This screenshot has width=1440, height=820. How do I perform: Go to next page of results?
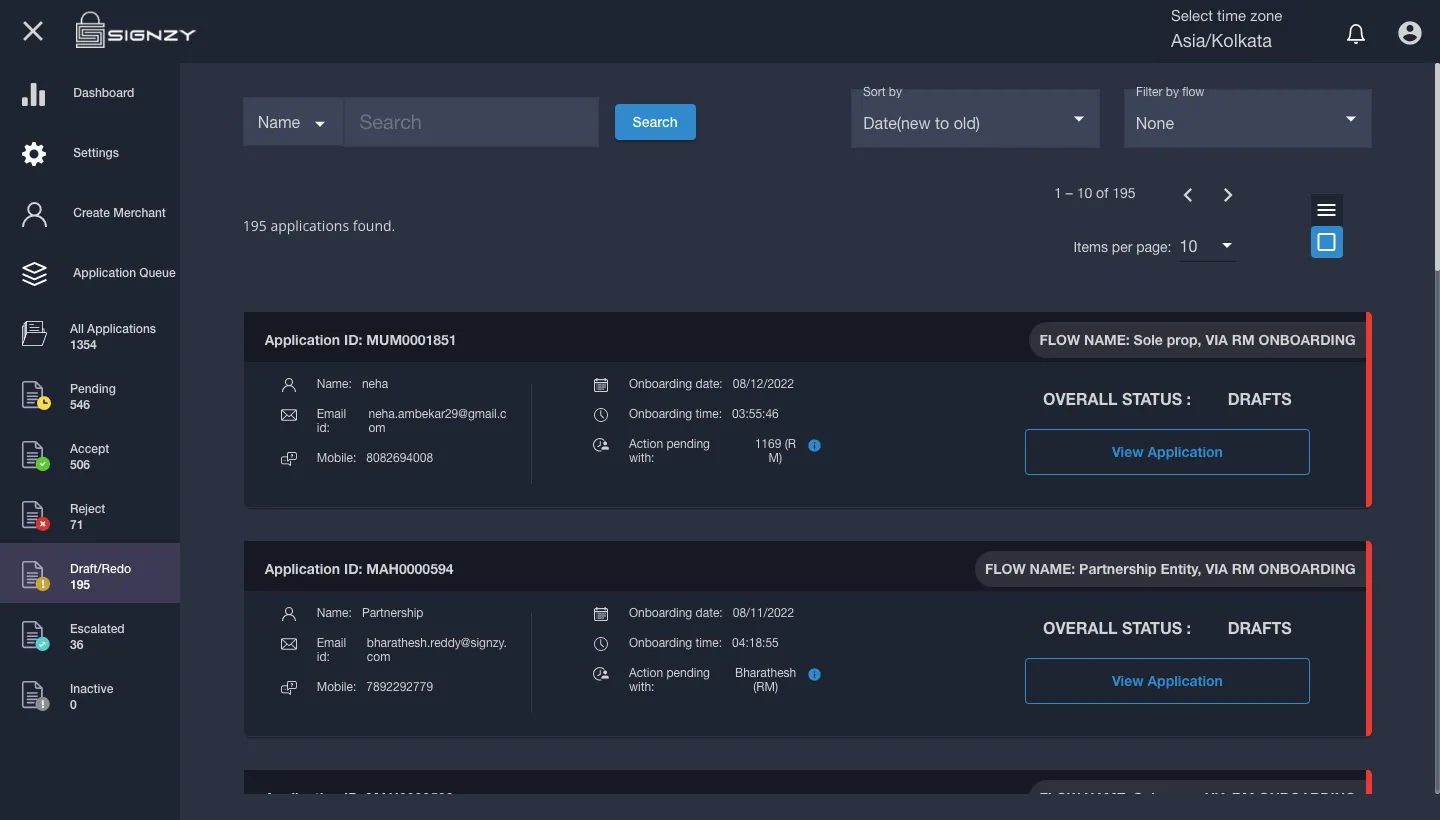[1228, 195]
